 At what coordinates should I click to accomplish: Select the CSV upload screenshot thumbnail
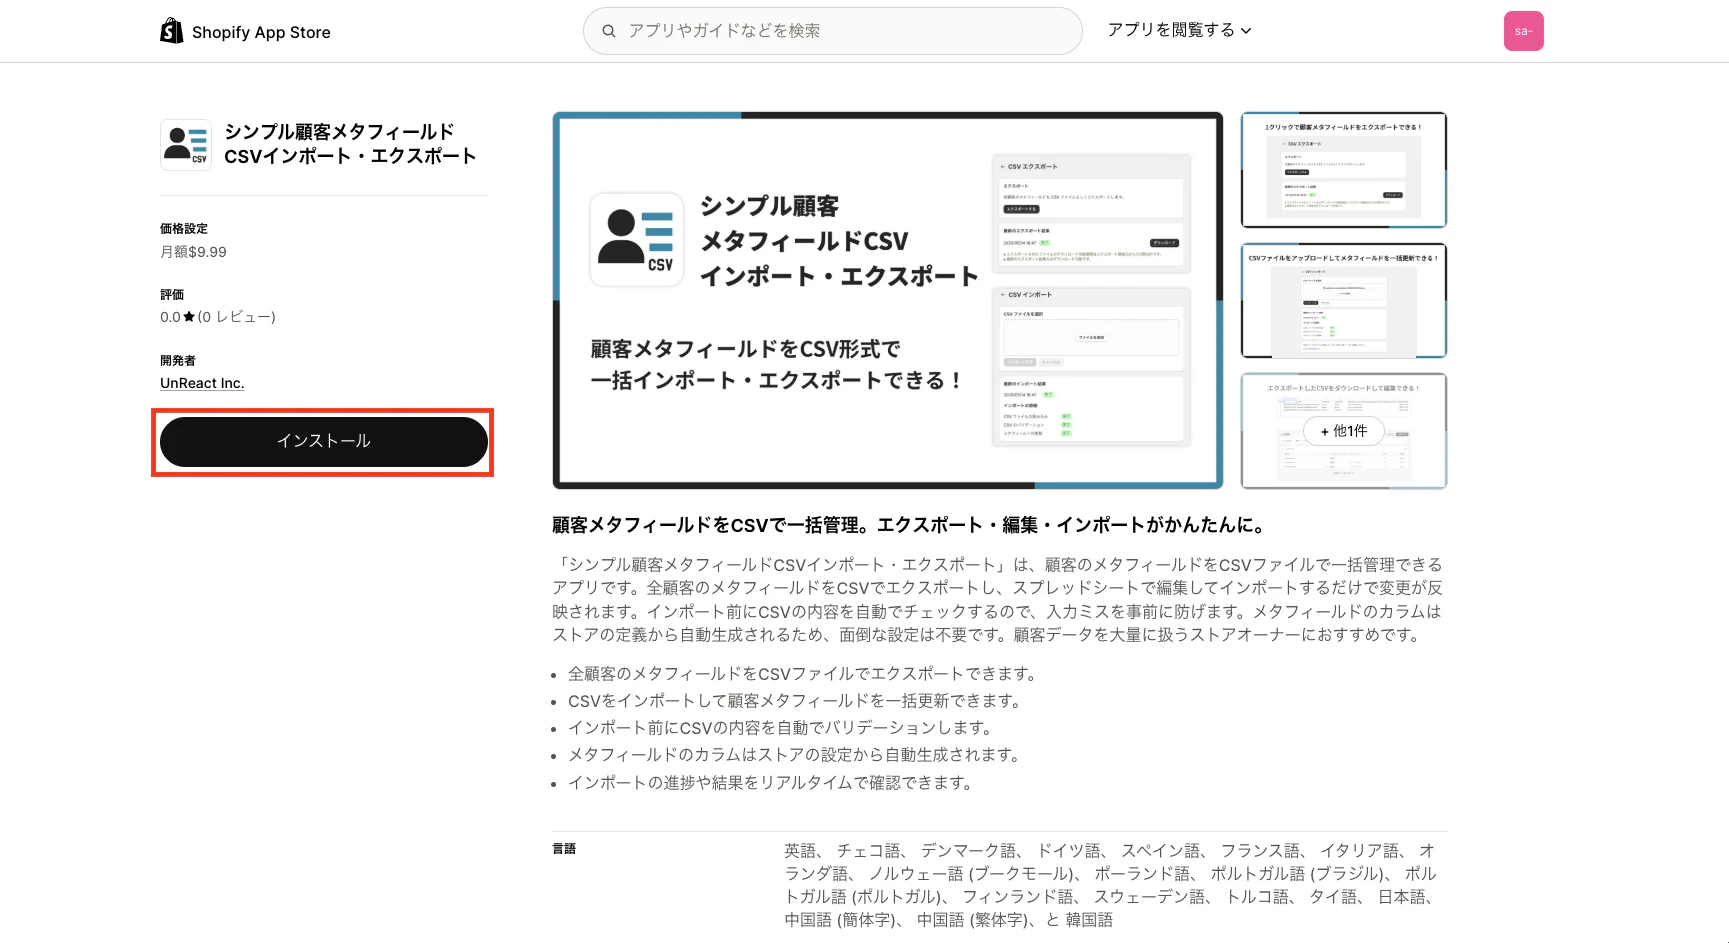[1344, 300]
